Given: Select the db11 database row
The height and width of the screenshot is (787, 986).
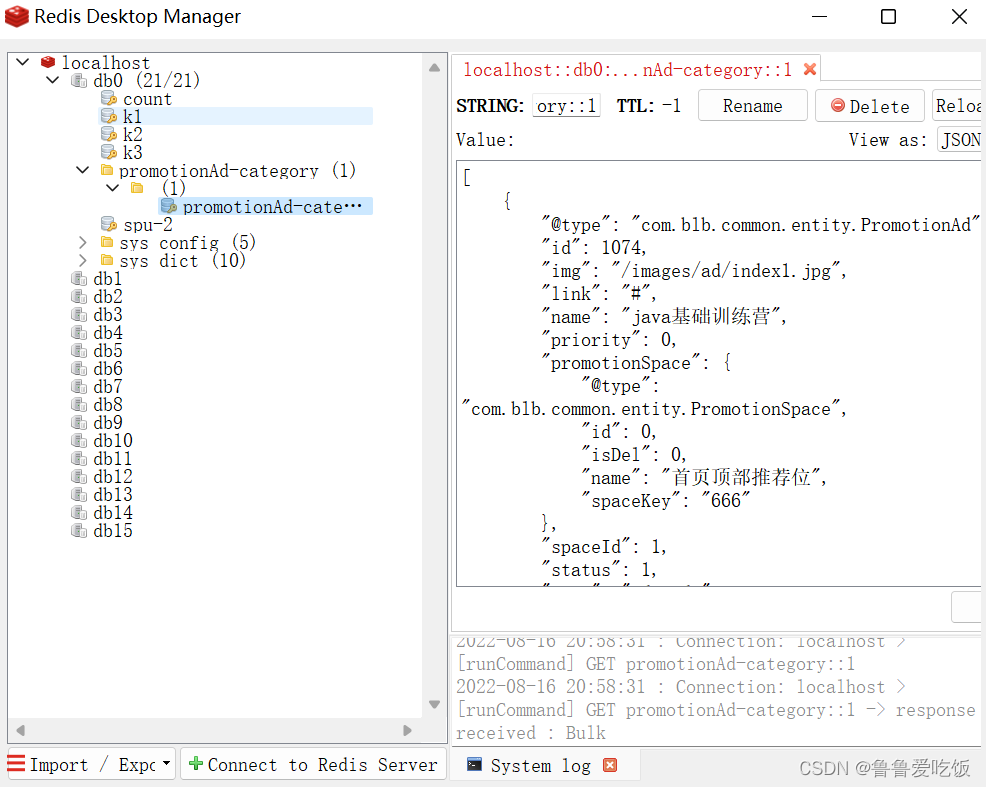Looking at the screenshot, I should pos(113,459).
